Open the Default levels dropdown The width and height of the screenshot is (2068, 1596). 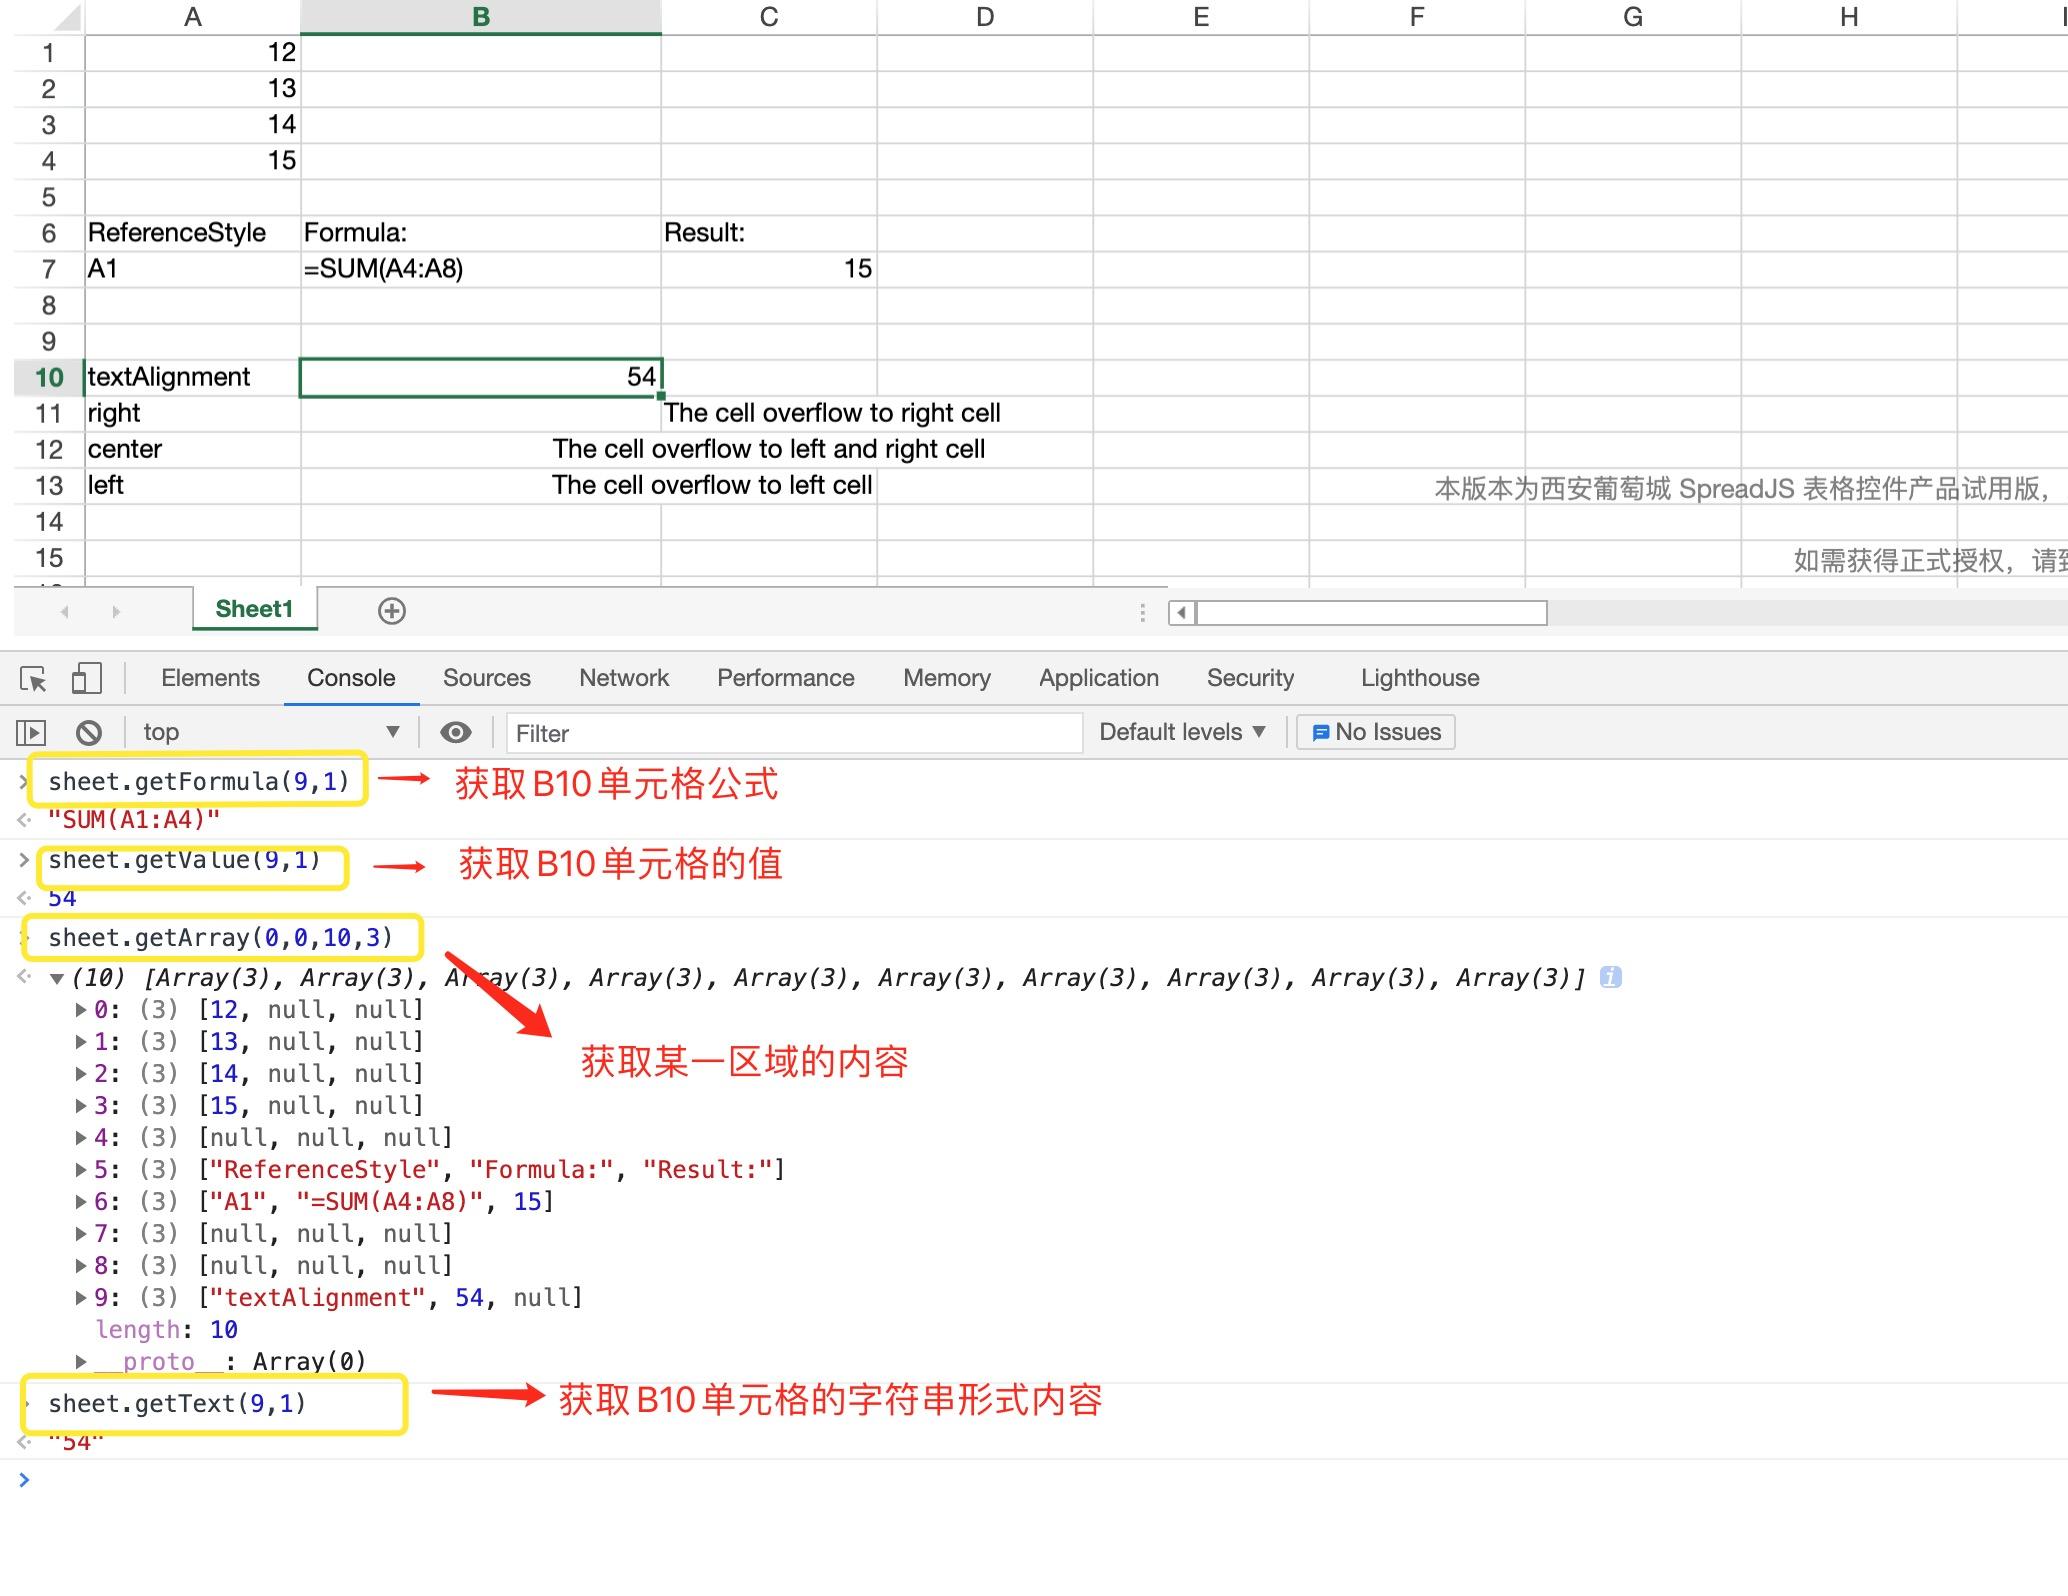point(1183,732)
